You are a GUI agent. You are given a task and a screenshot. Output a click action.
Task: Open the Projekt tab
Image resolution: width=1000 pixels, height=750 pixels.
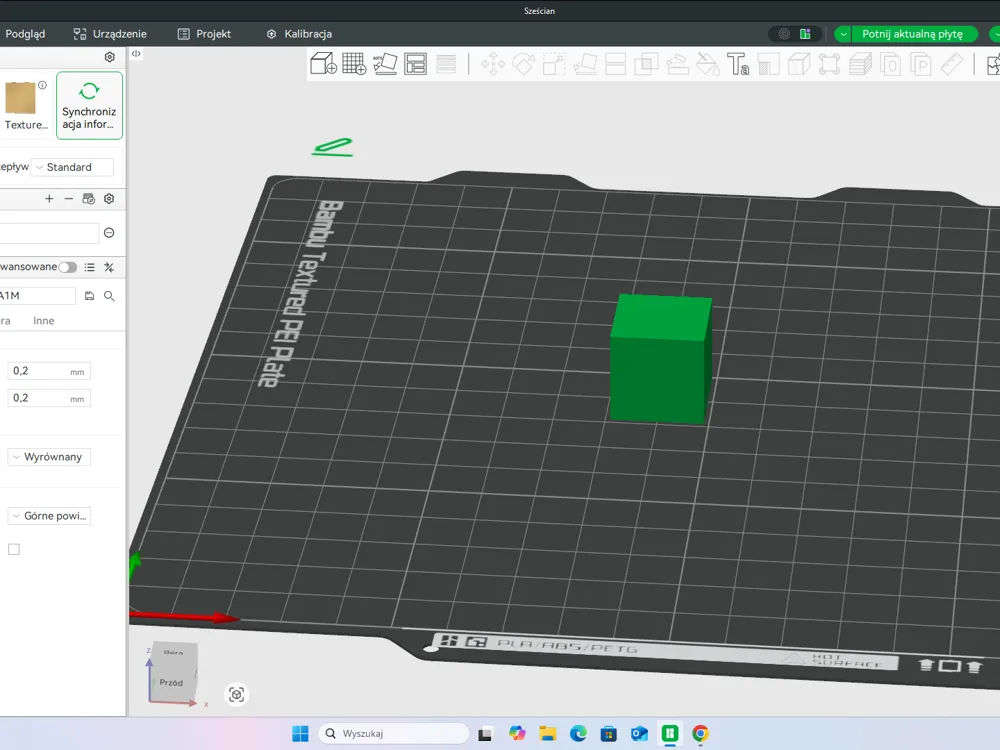coord(204,34)
